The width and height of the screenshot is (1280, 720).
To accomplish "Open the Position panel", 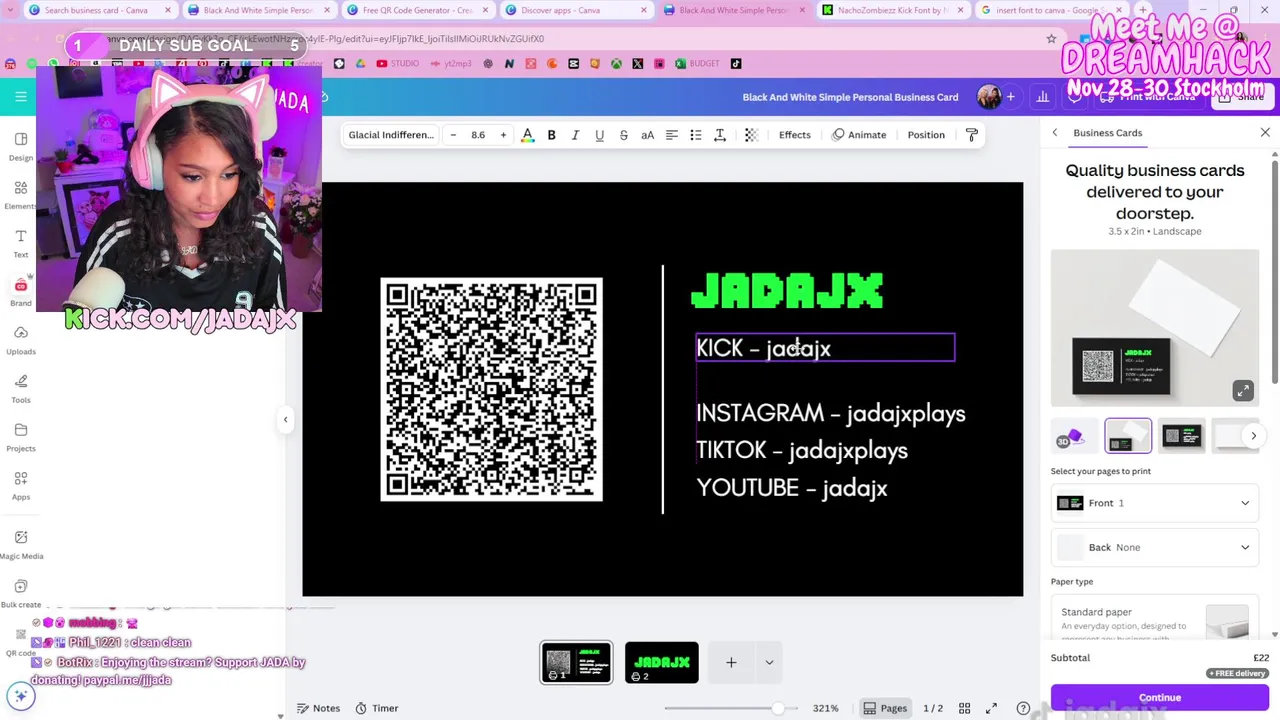I will [x=926, y=135].
